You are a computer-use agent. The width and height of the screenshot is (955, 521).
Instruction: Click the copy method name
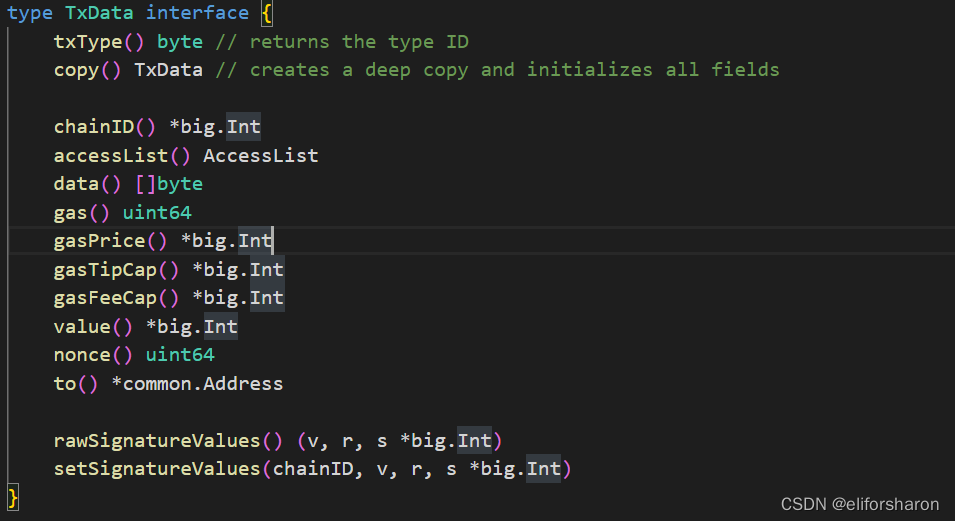point(76,70)
